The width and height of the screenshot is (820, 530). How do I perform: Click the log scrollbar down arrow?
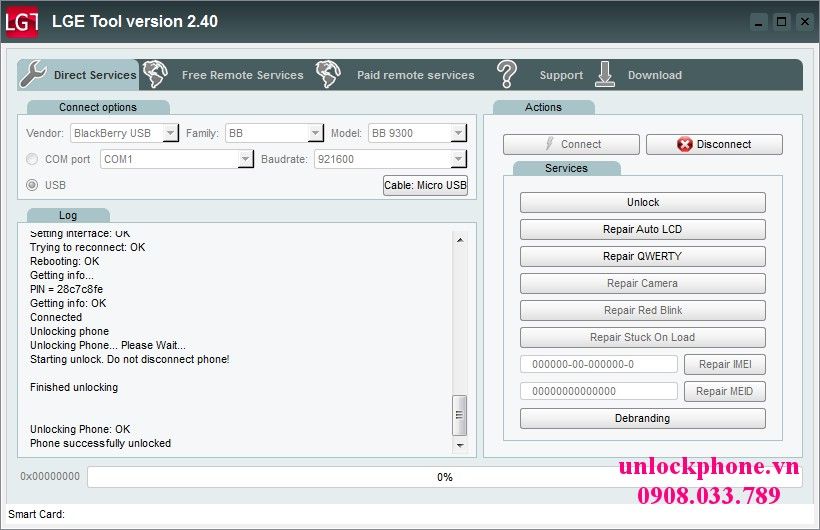(x=460, y=445)
